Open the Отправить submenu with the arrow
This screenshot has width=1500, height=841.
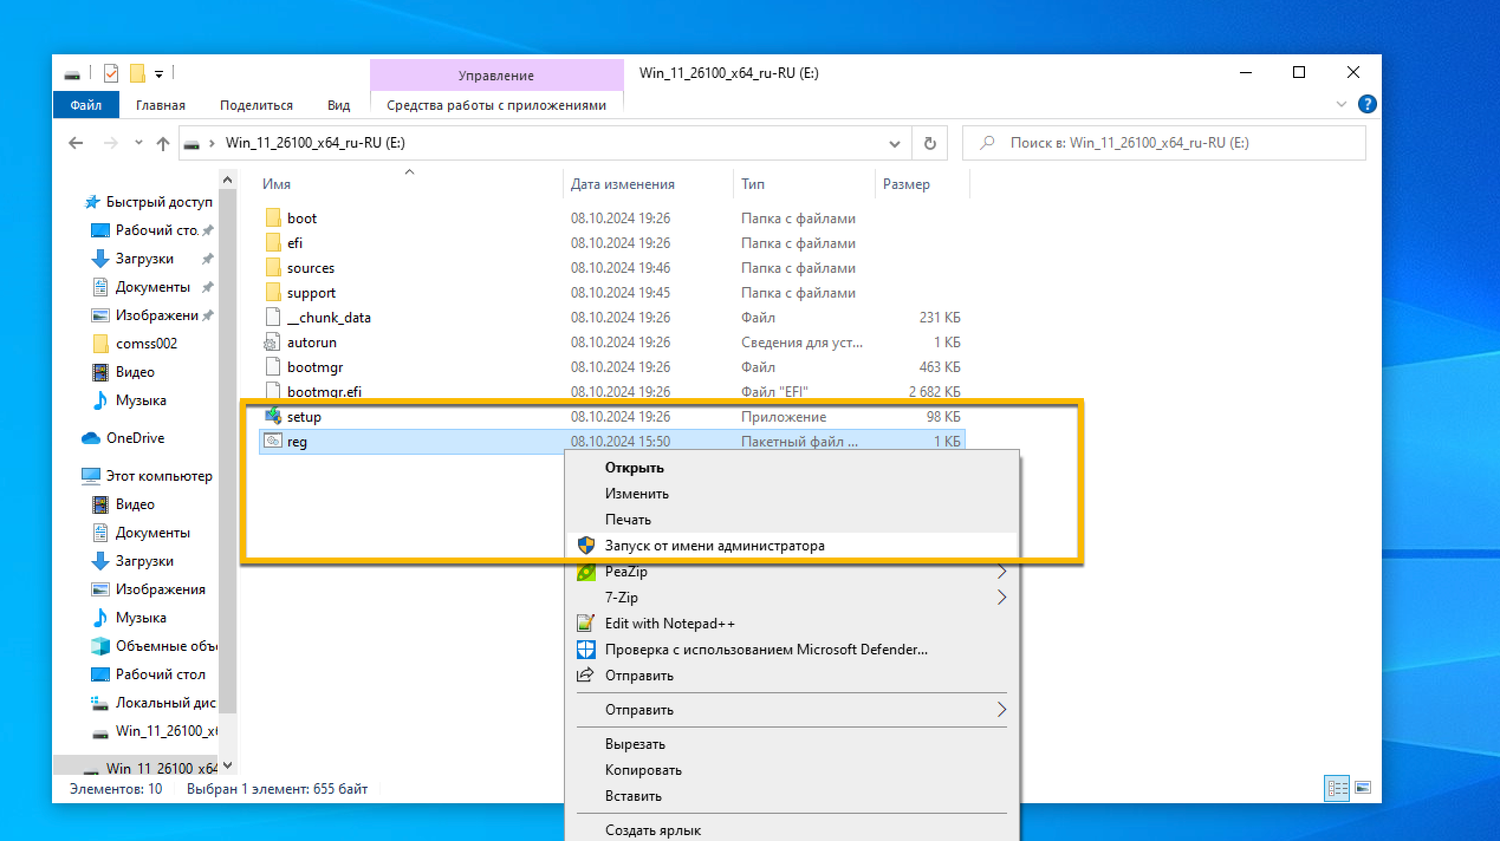pyautogui.click(x=1001, y=709)
